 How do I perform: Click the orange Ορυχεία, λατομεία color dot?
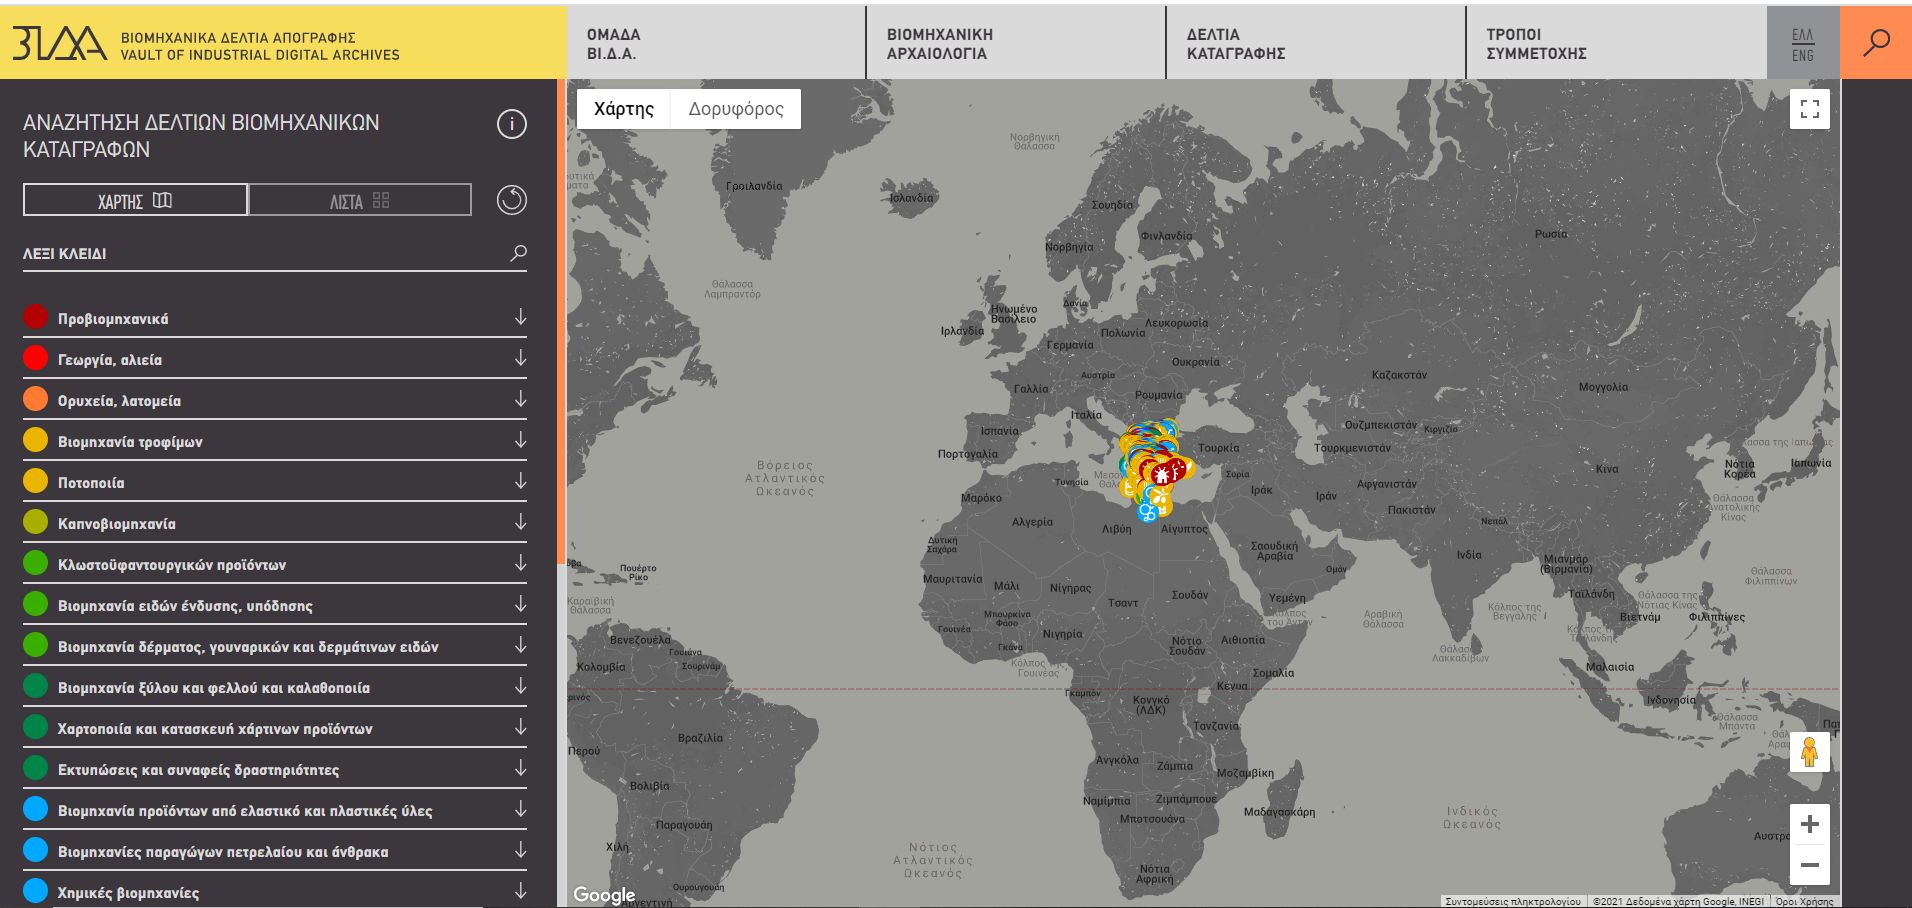coord(35,399)
